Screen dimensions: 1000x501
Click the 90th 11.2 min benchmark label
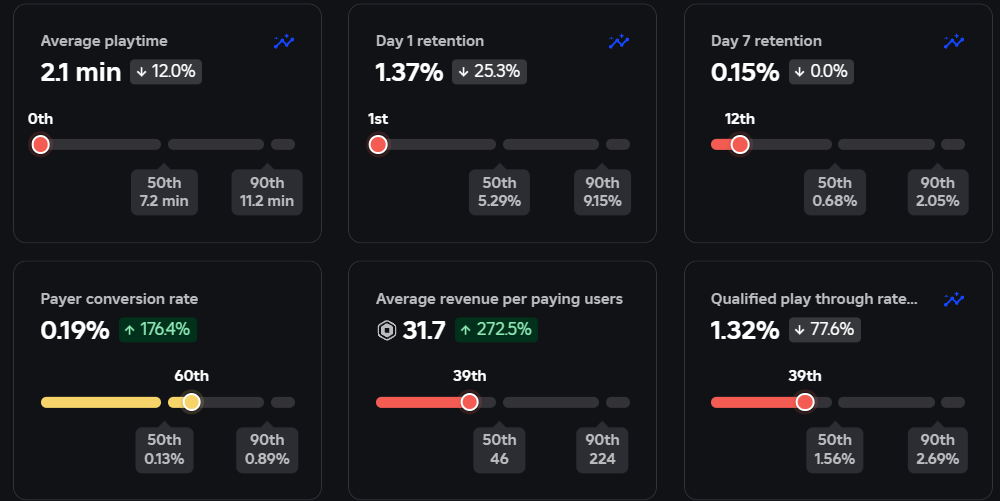[266, 192]
